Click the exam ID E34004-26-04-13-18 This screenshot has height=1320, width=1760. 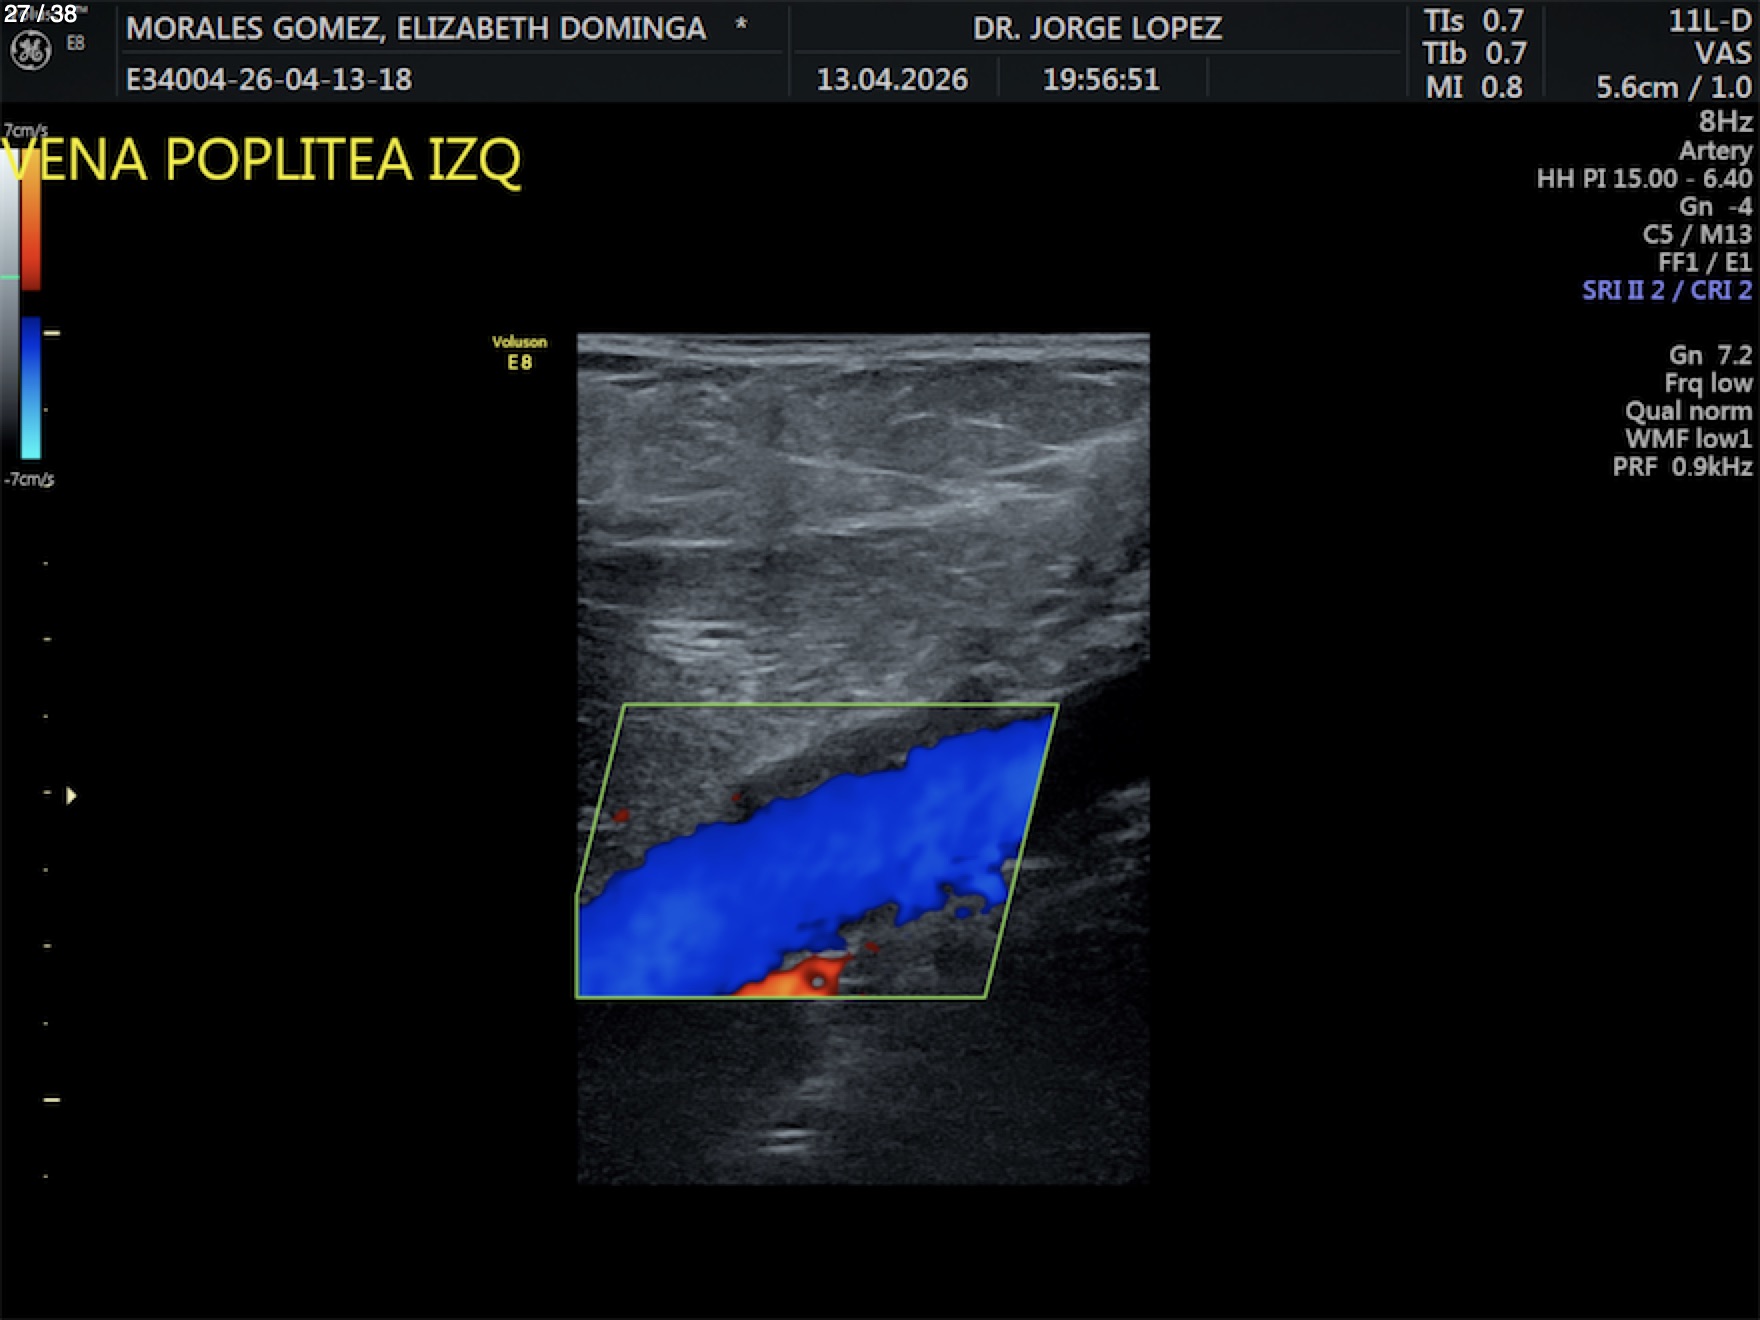click(269, 79)
